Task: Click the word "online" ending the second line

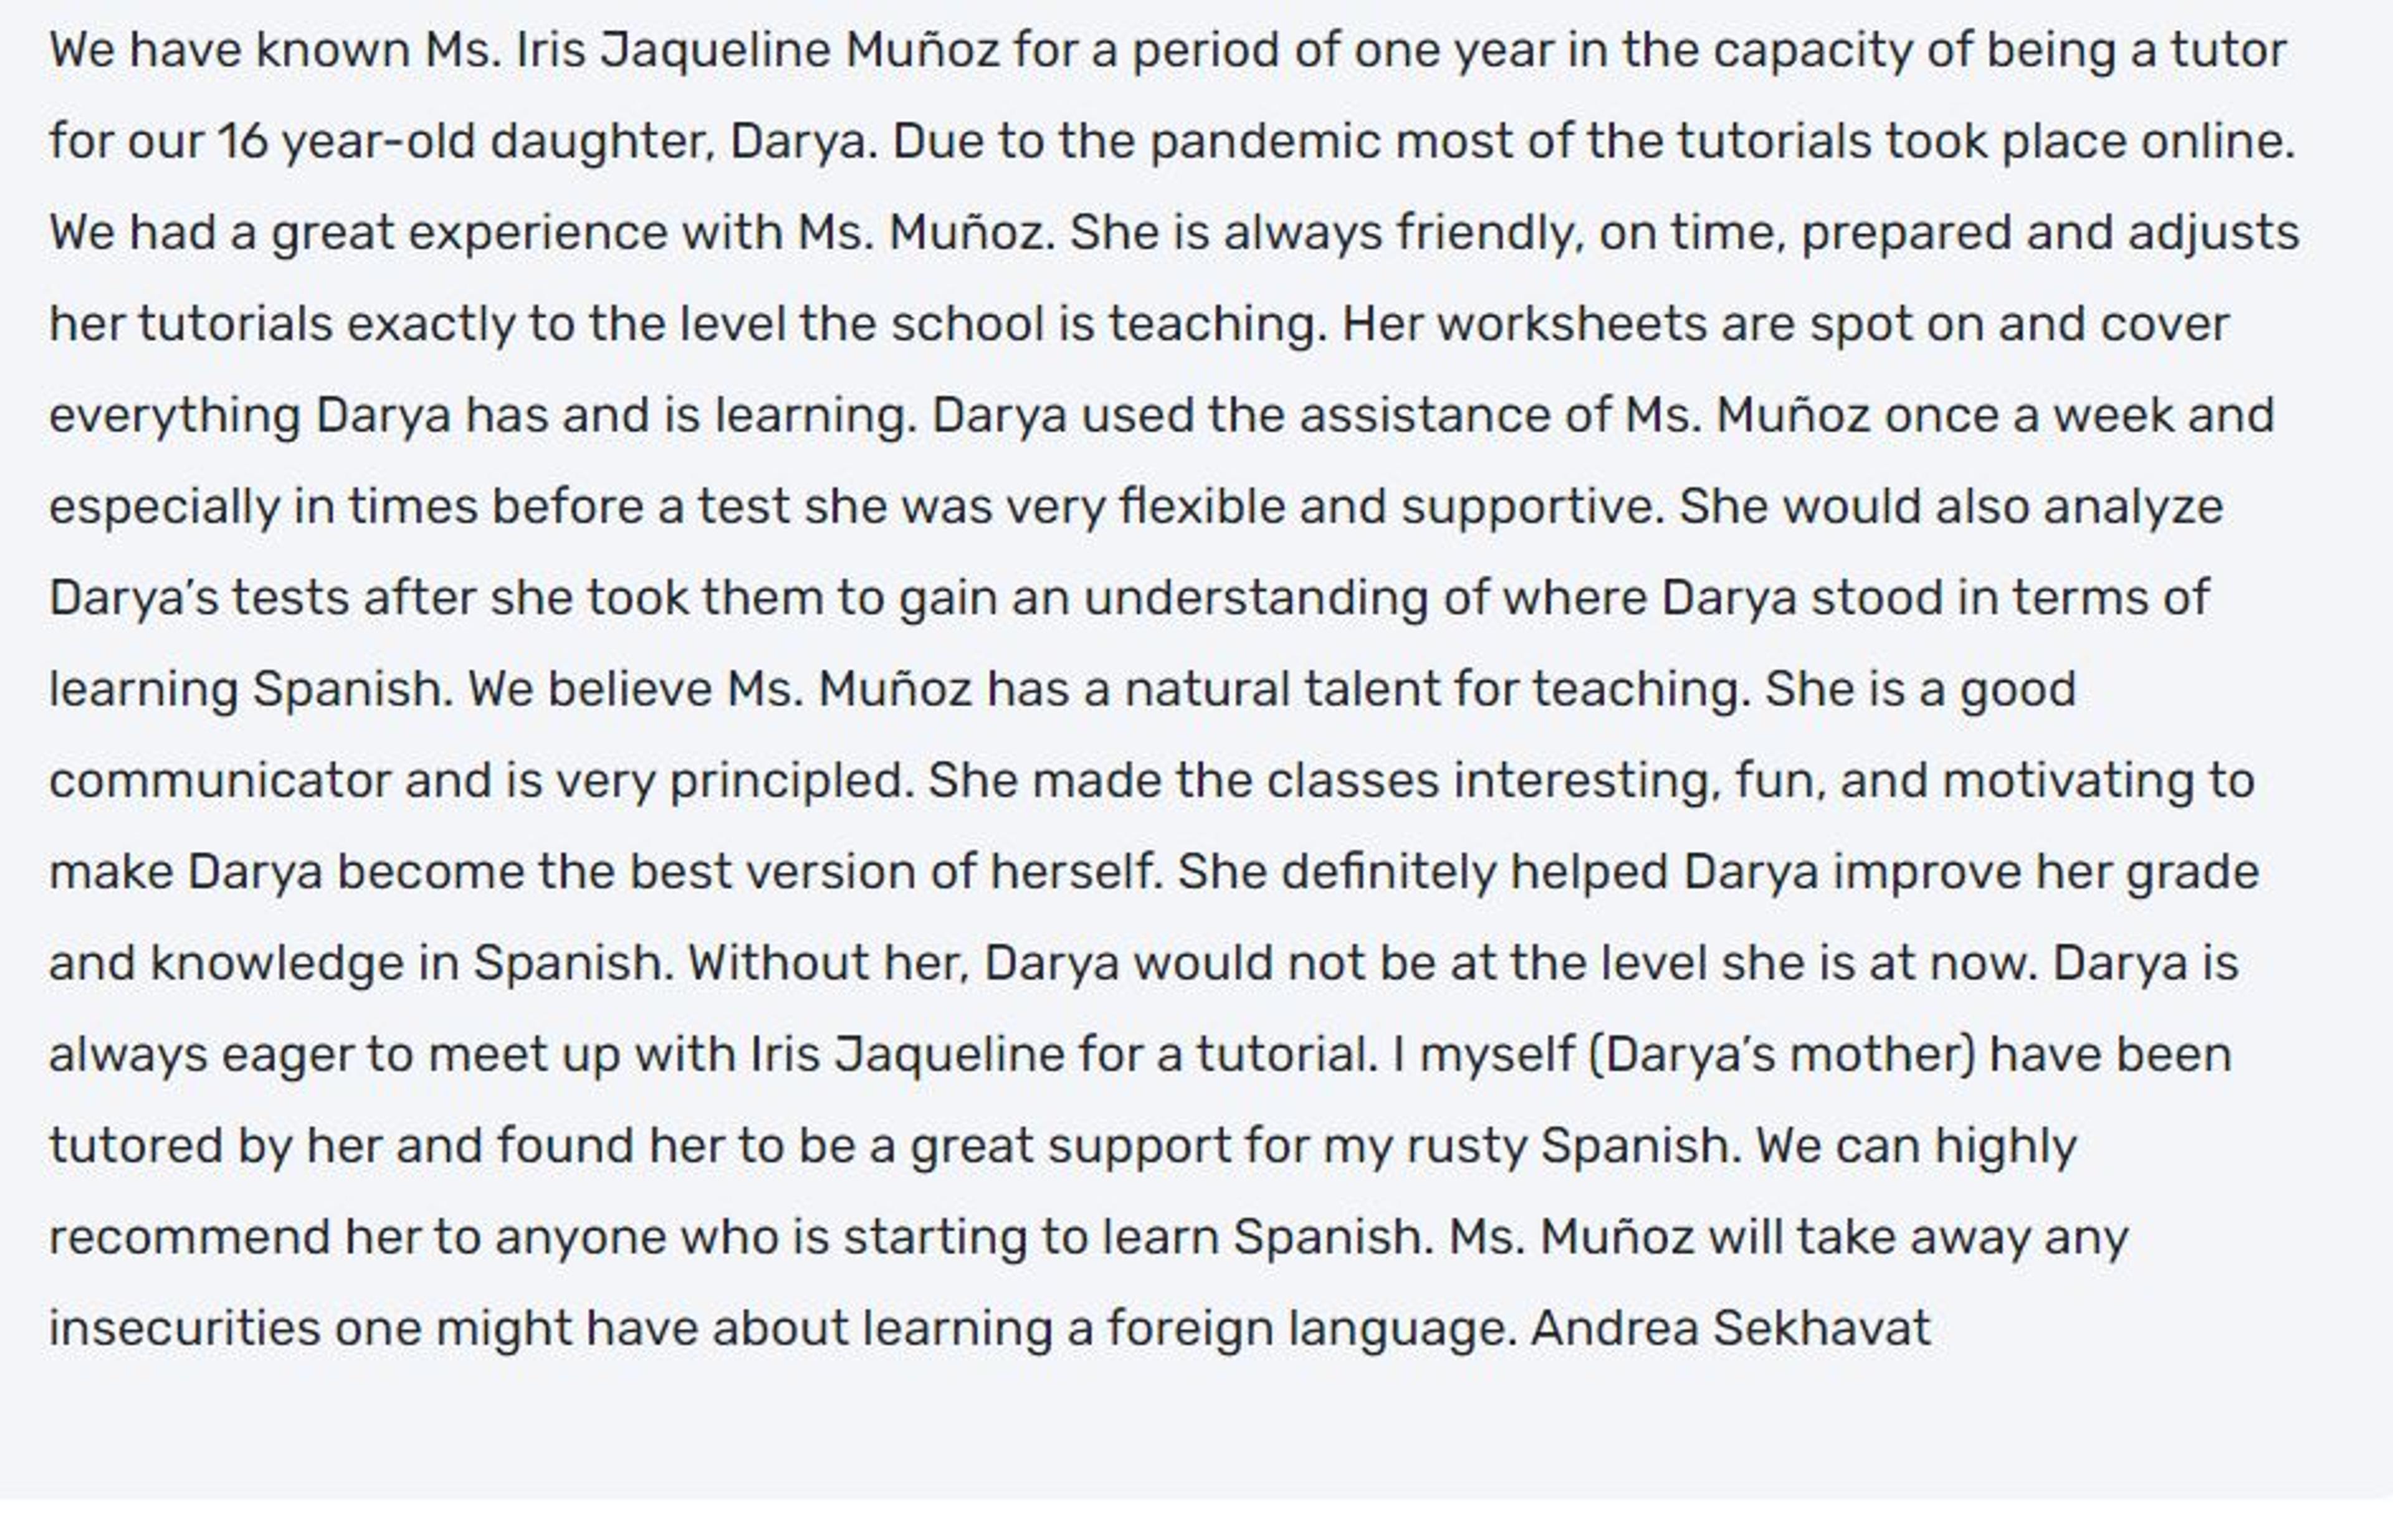Action: point(2217,141)
